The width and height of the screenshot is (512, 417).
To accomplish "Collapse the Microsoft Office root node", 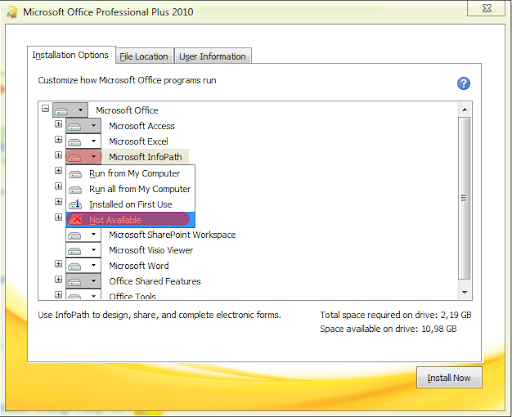I will [45, 109].
